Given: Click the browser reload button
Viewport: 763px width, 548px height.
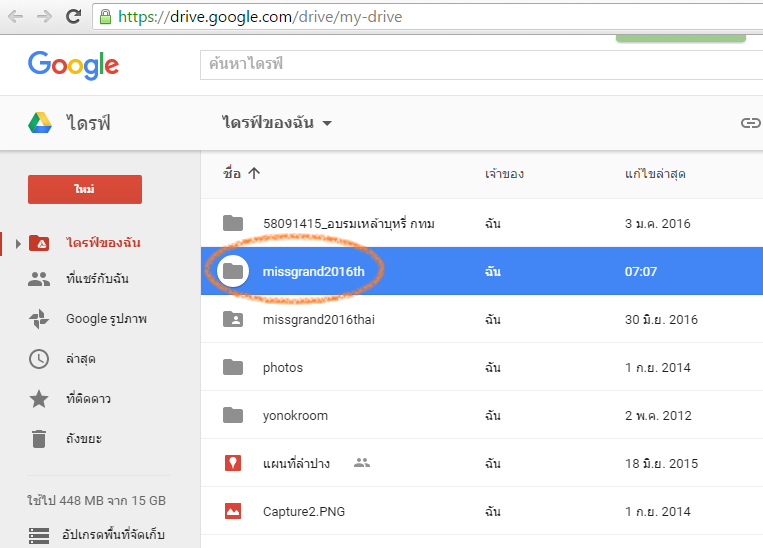Looking at the screenshot, I should (73, 17).
